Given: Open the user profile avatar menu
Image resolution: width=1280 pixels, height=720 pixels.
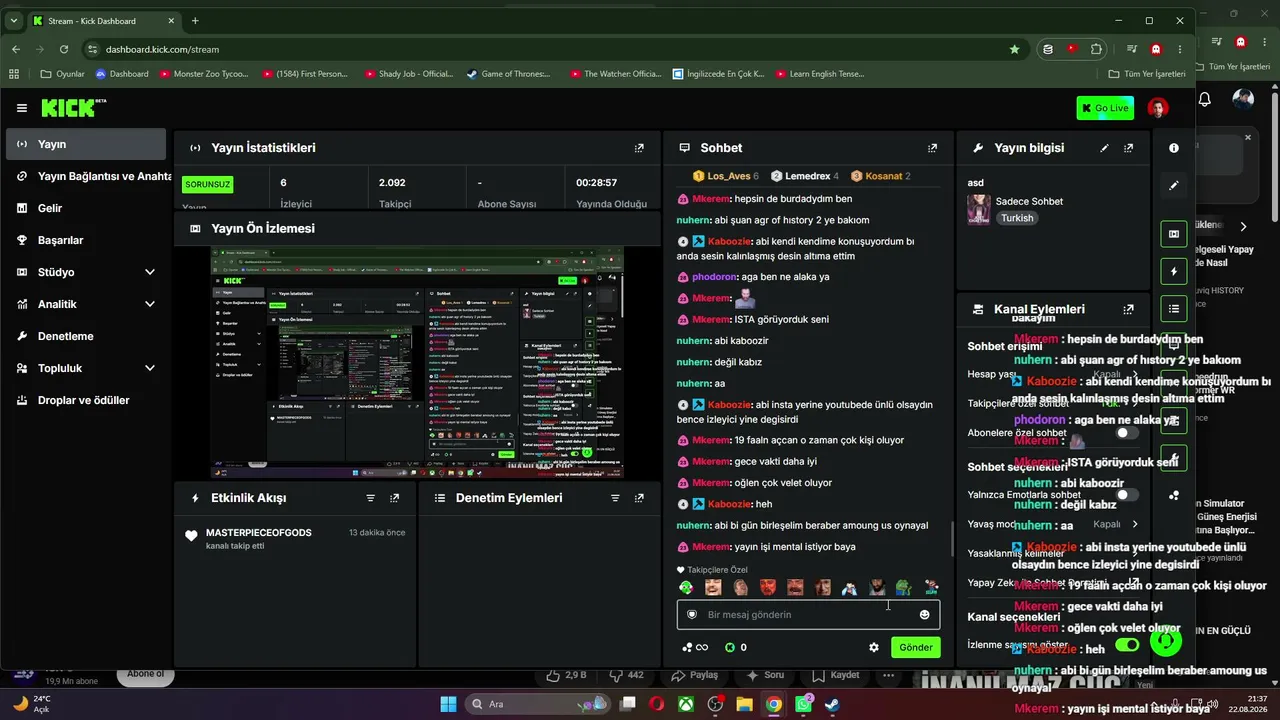Looking at the screenshot, I should click(x=1157, y=108).
